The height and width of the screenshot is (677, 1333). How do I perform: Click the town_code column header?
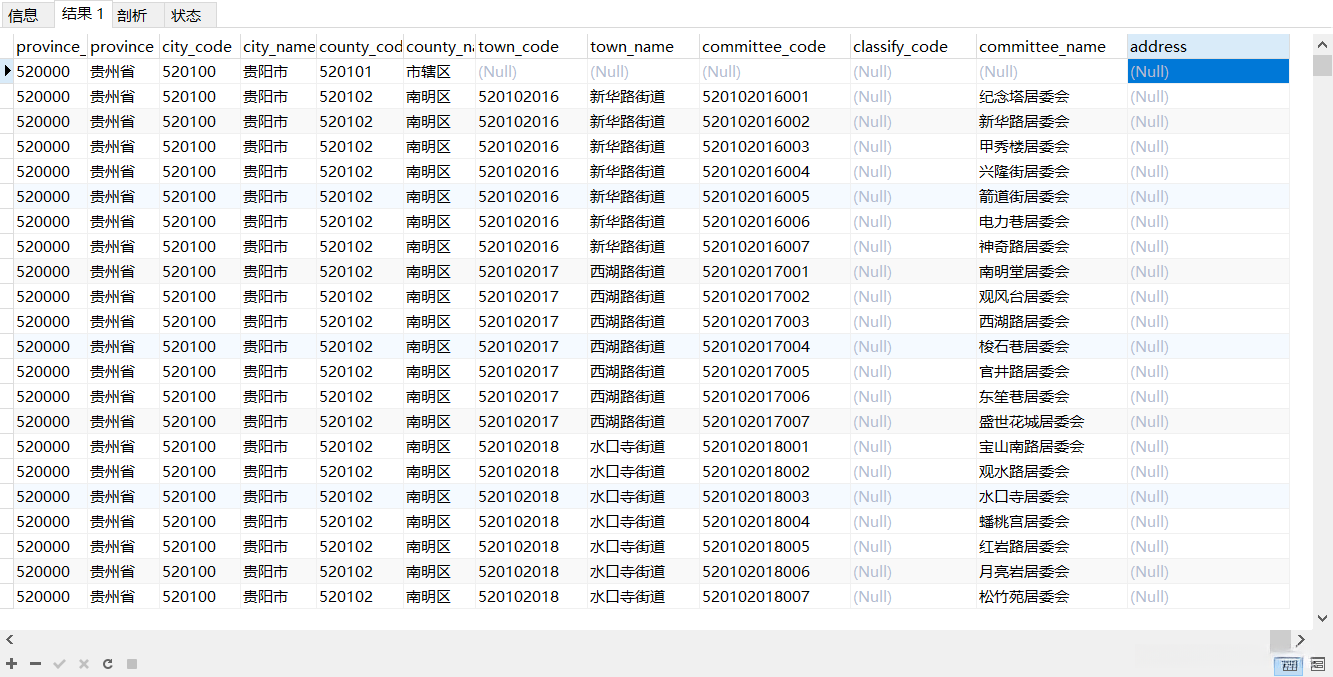pos(531,46)
